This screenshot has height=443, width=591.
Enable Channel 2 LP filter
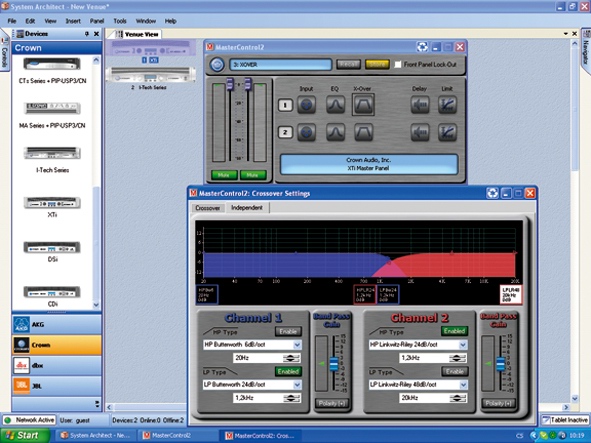pyautogui.click(x=454, y=371)
